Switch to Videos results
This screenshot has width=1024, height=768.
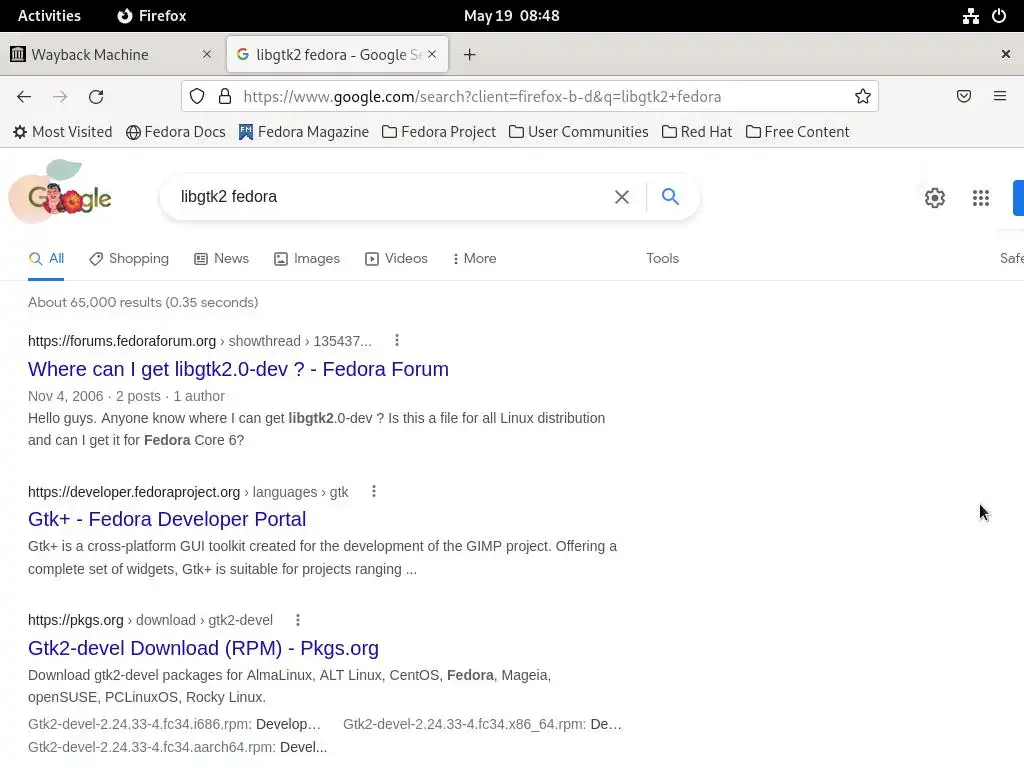[x=396, y=259]
